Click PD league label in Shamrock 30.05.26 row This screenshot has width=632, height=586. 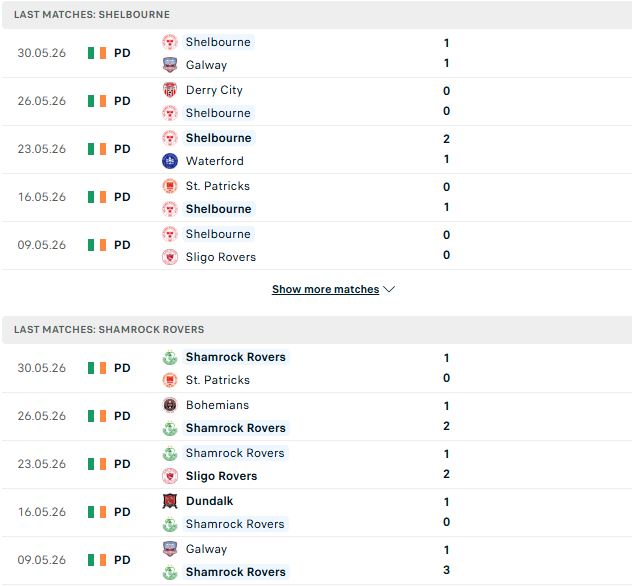point(122,368)
